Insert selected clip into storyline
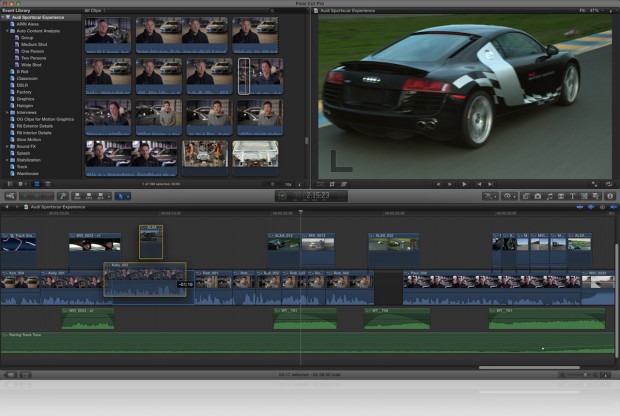 pyautogui.click(x=89, y=196)
